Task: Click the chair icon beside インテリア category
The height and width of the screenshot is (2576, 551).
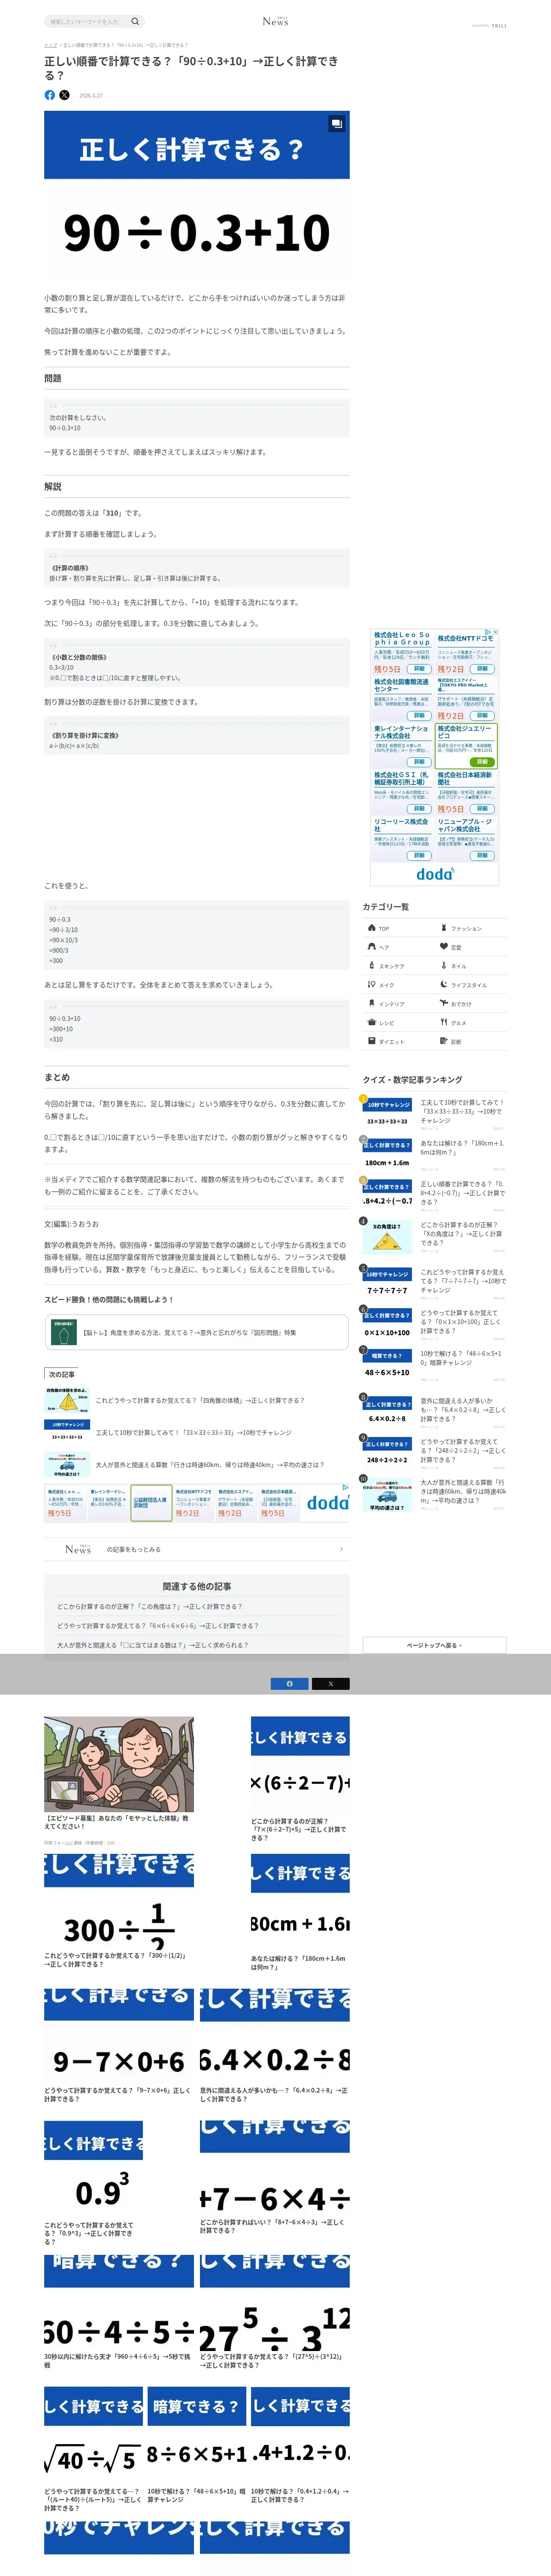Action: [372, 1003]
